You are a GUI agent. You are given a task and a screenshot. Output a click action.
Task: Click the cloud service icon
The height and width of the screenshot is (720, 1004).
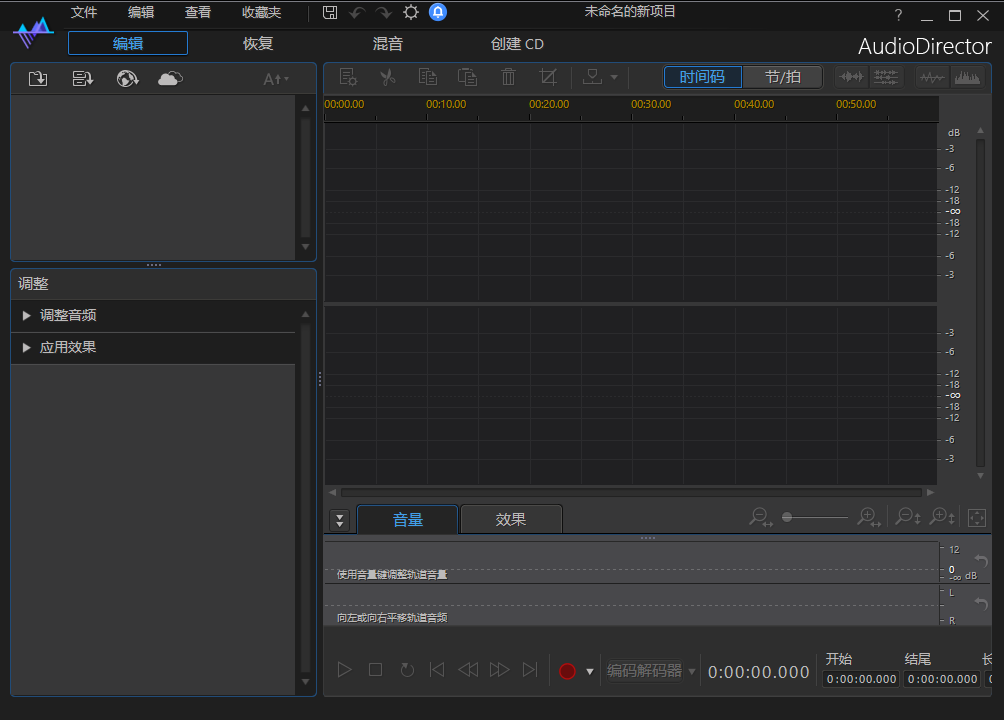coord(170,79)
